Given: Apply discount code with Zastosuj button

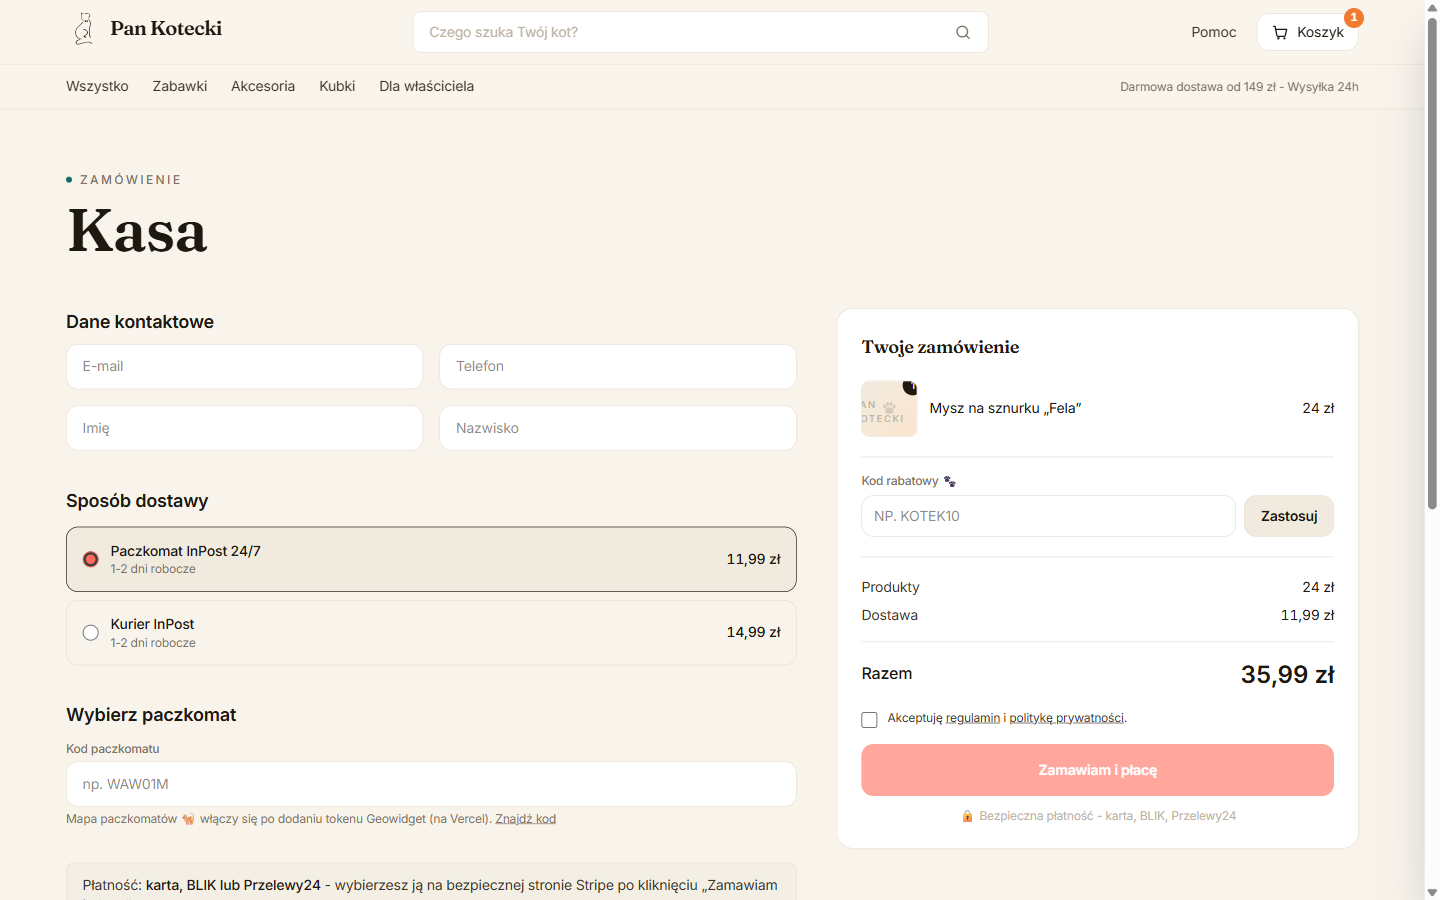Looking at the screenshot, I should 1289,516.
